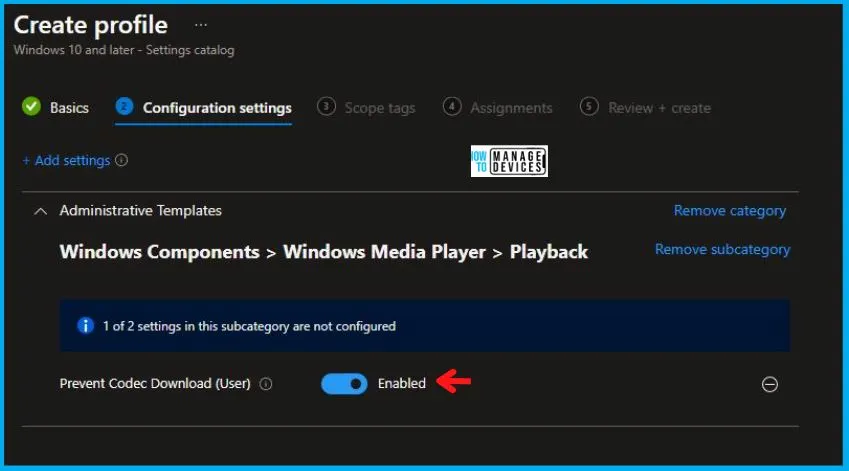Click the info icon next to Add settings
This screenshot has width=849, height=471.
(x=121, y=160)
